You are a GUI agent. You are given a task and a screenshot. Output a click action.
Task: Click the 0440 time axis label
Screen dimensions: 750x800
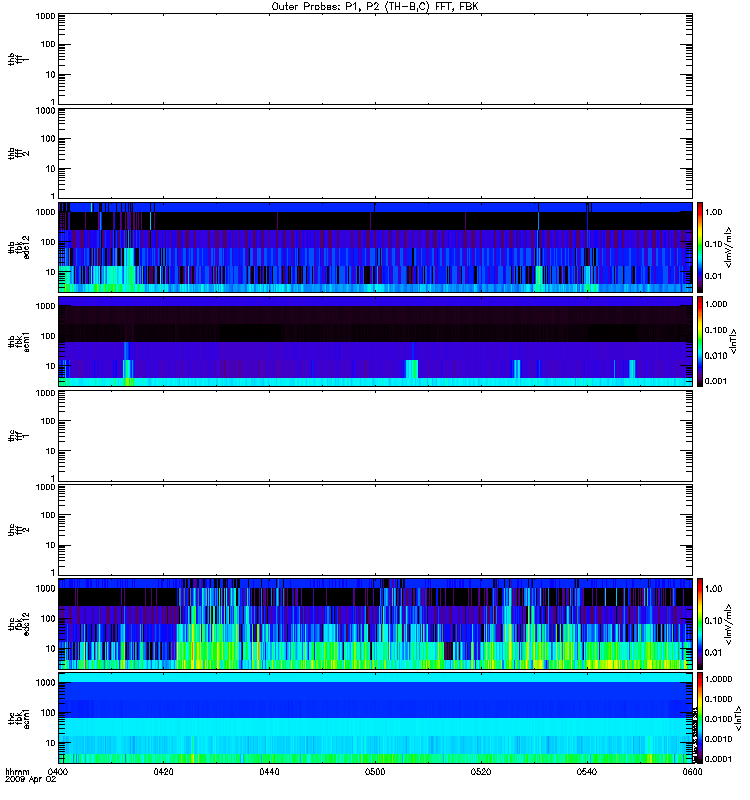[x=269, y=772]
